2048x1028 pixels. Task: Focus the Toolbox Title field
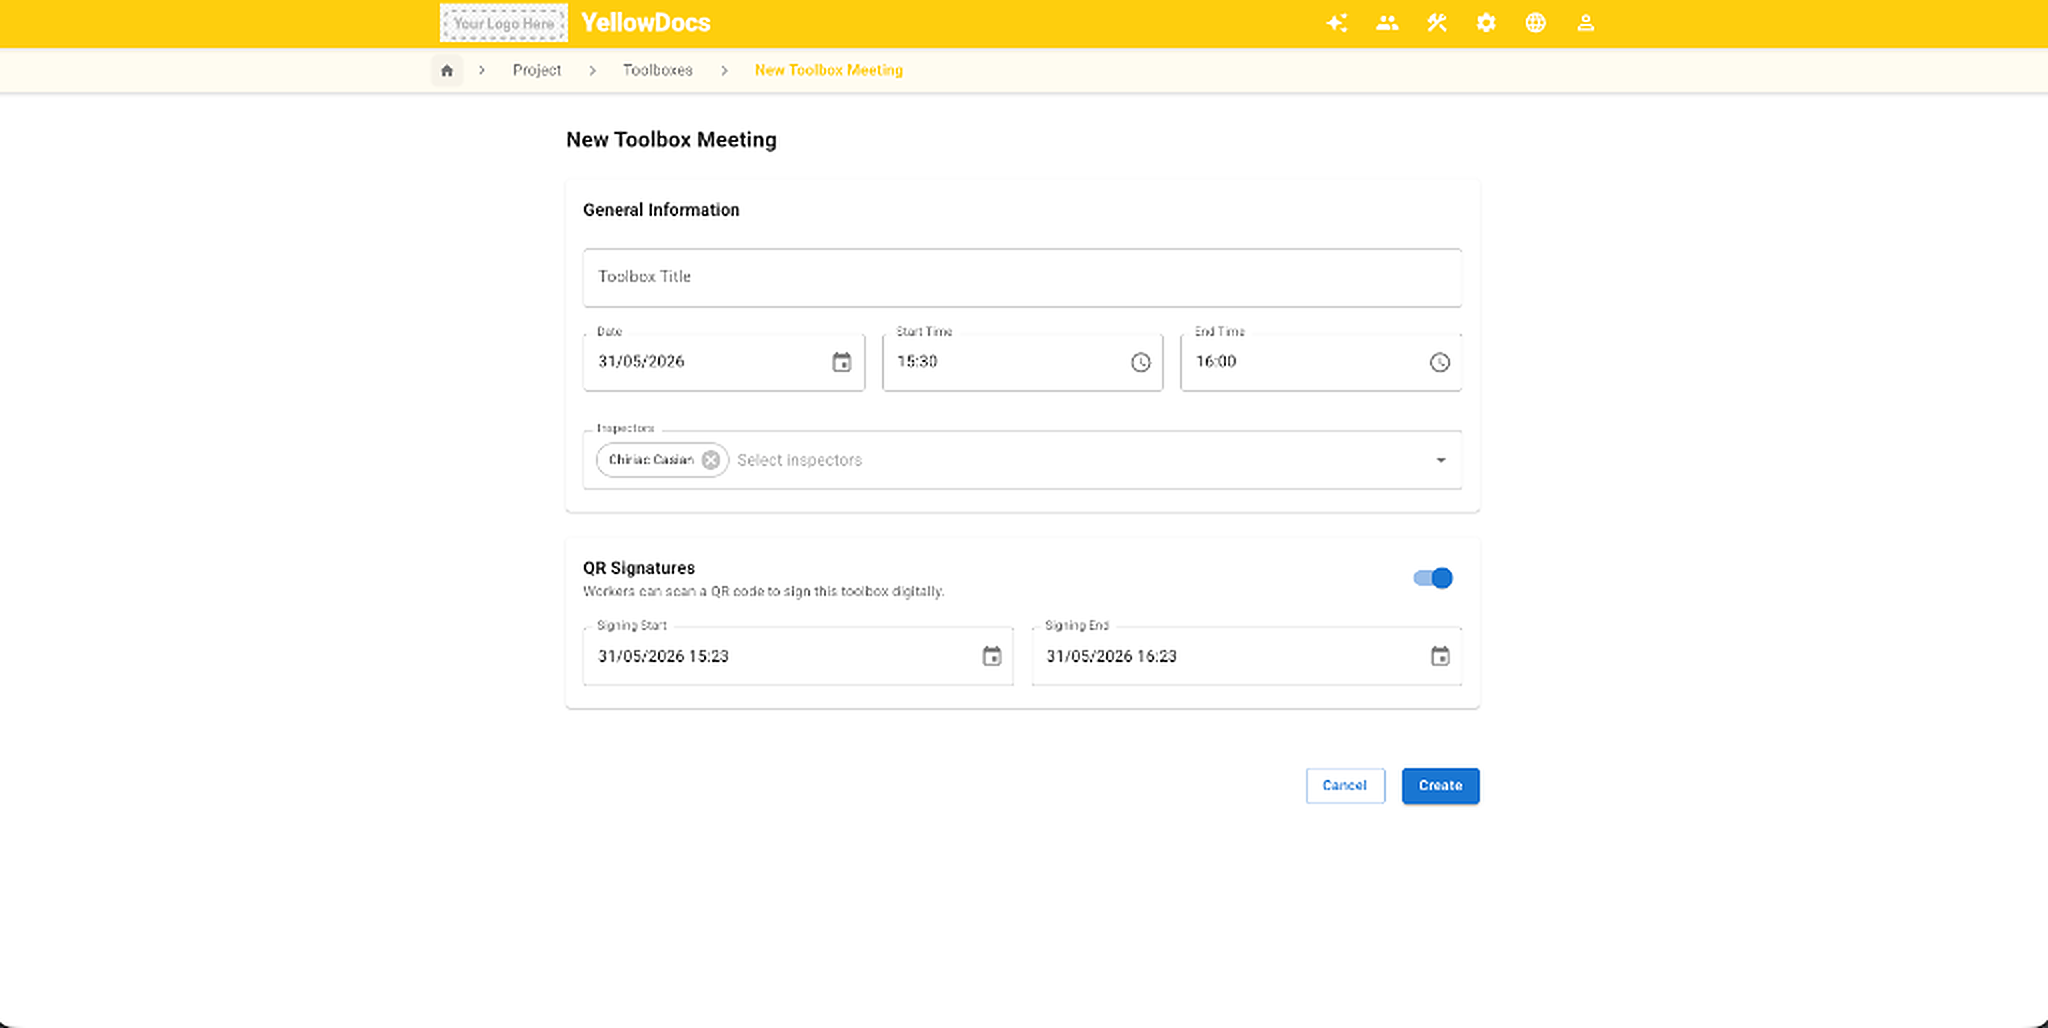1022,277
